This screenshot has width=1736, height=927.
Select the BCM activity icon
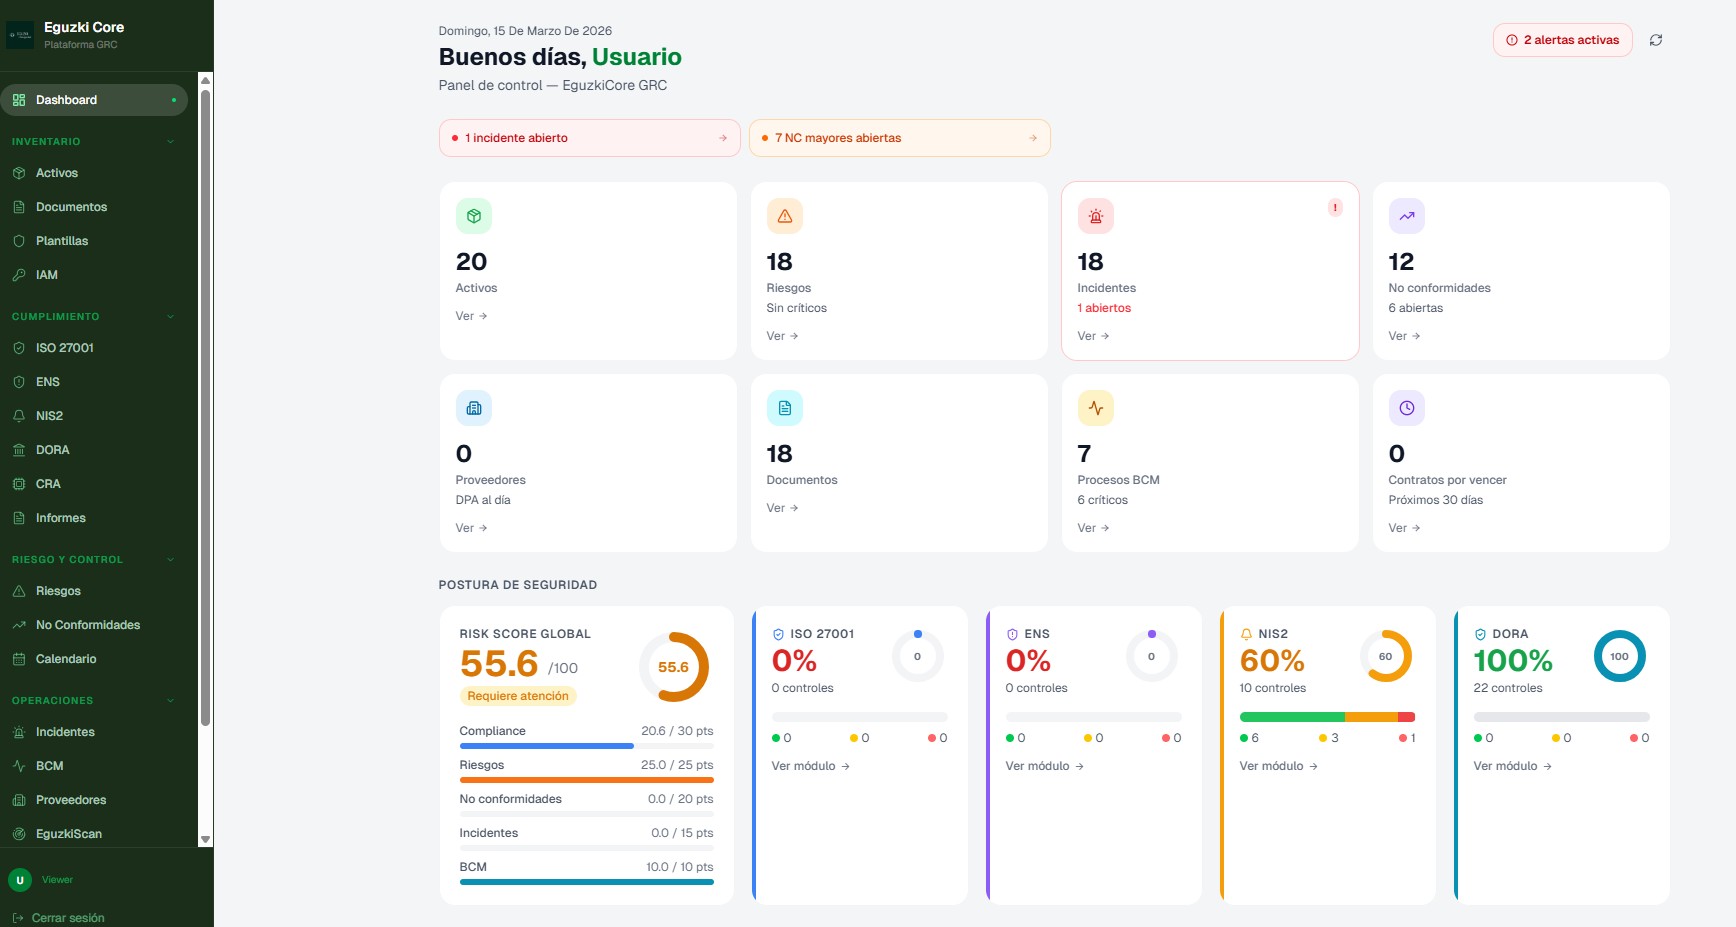(20, 766)
